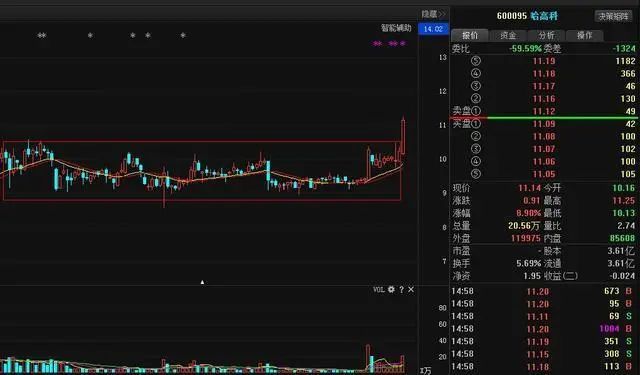Select sell-1 price 11.12
The image size is (640, 375).
(x=544, y=111)
